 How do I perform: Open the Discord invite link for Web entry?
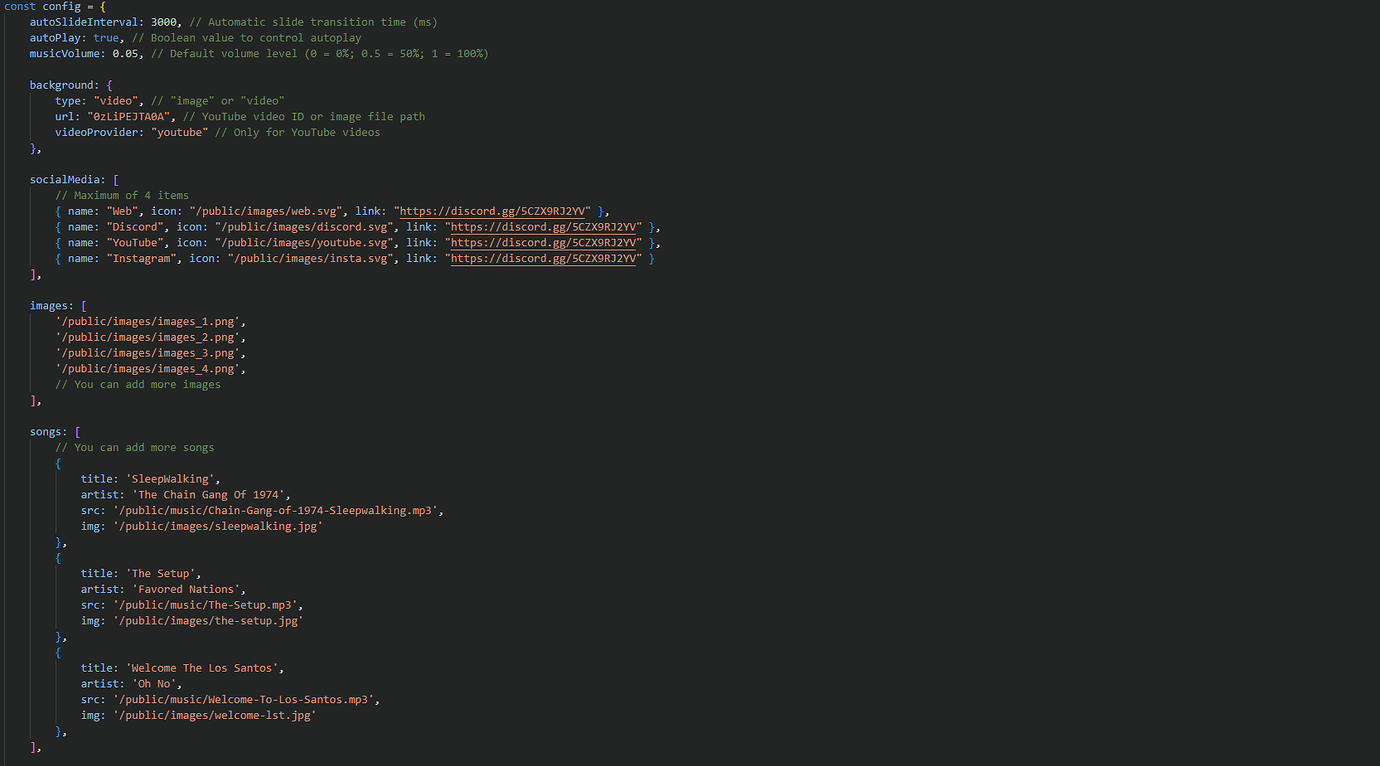click(494, 211)
